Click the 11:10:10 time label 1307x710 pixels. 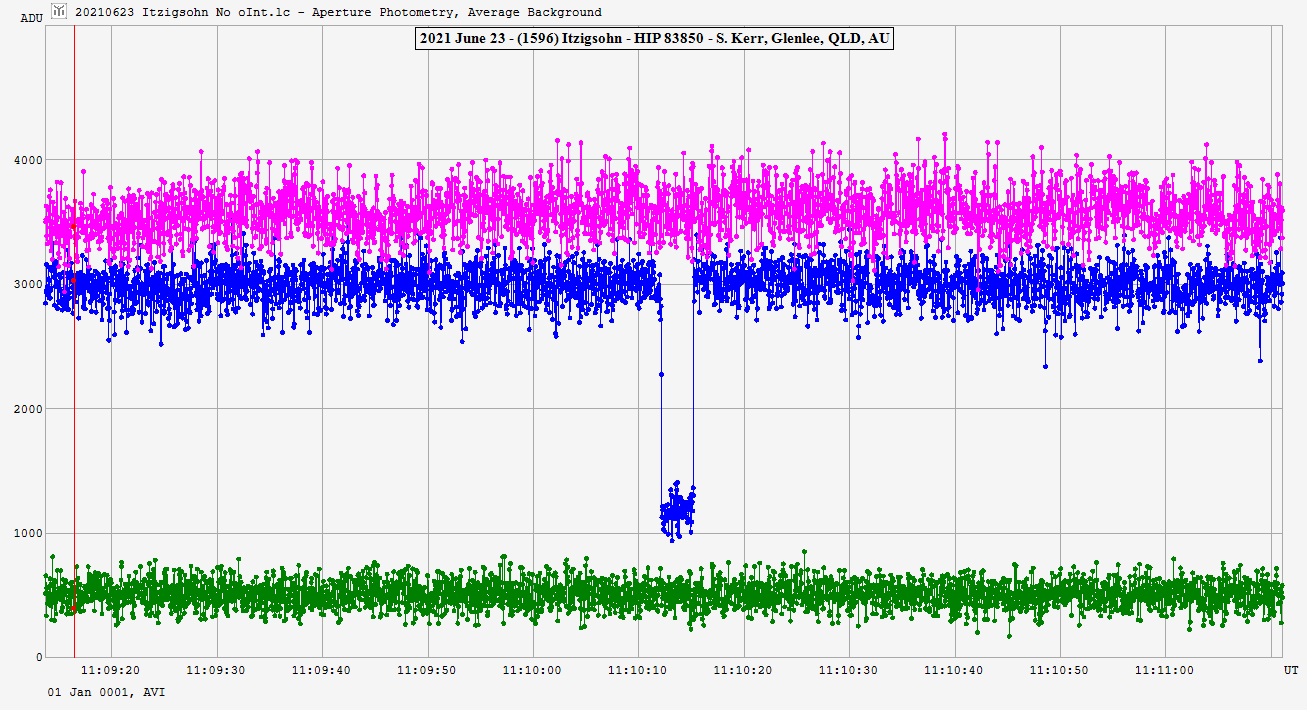pos(638,671)
